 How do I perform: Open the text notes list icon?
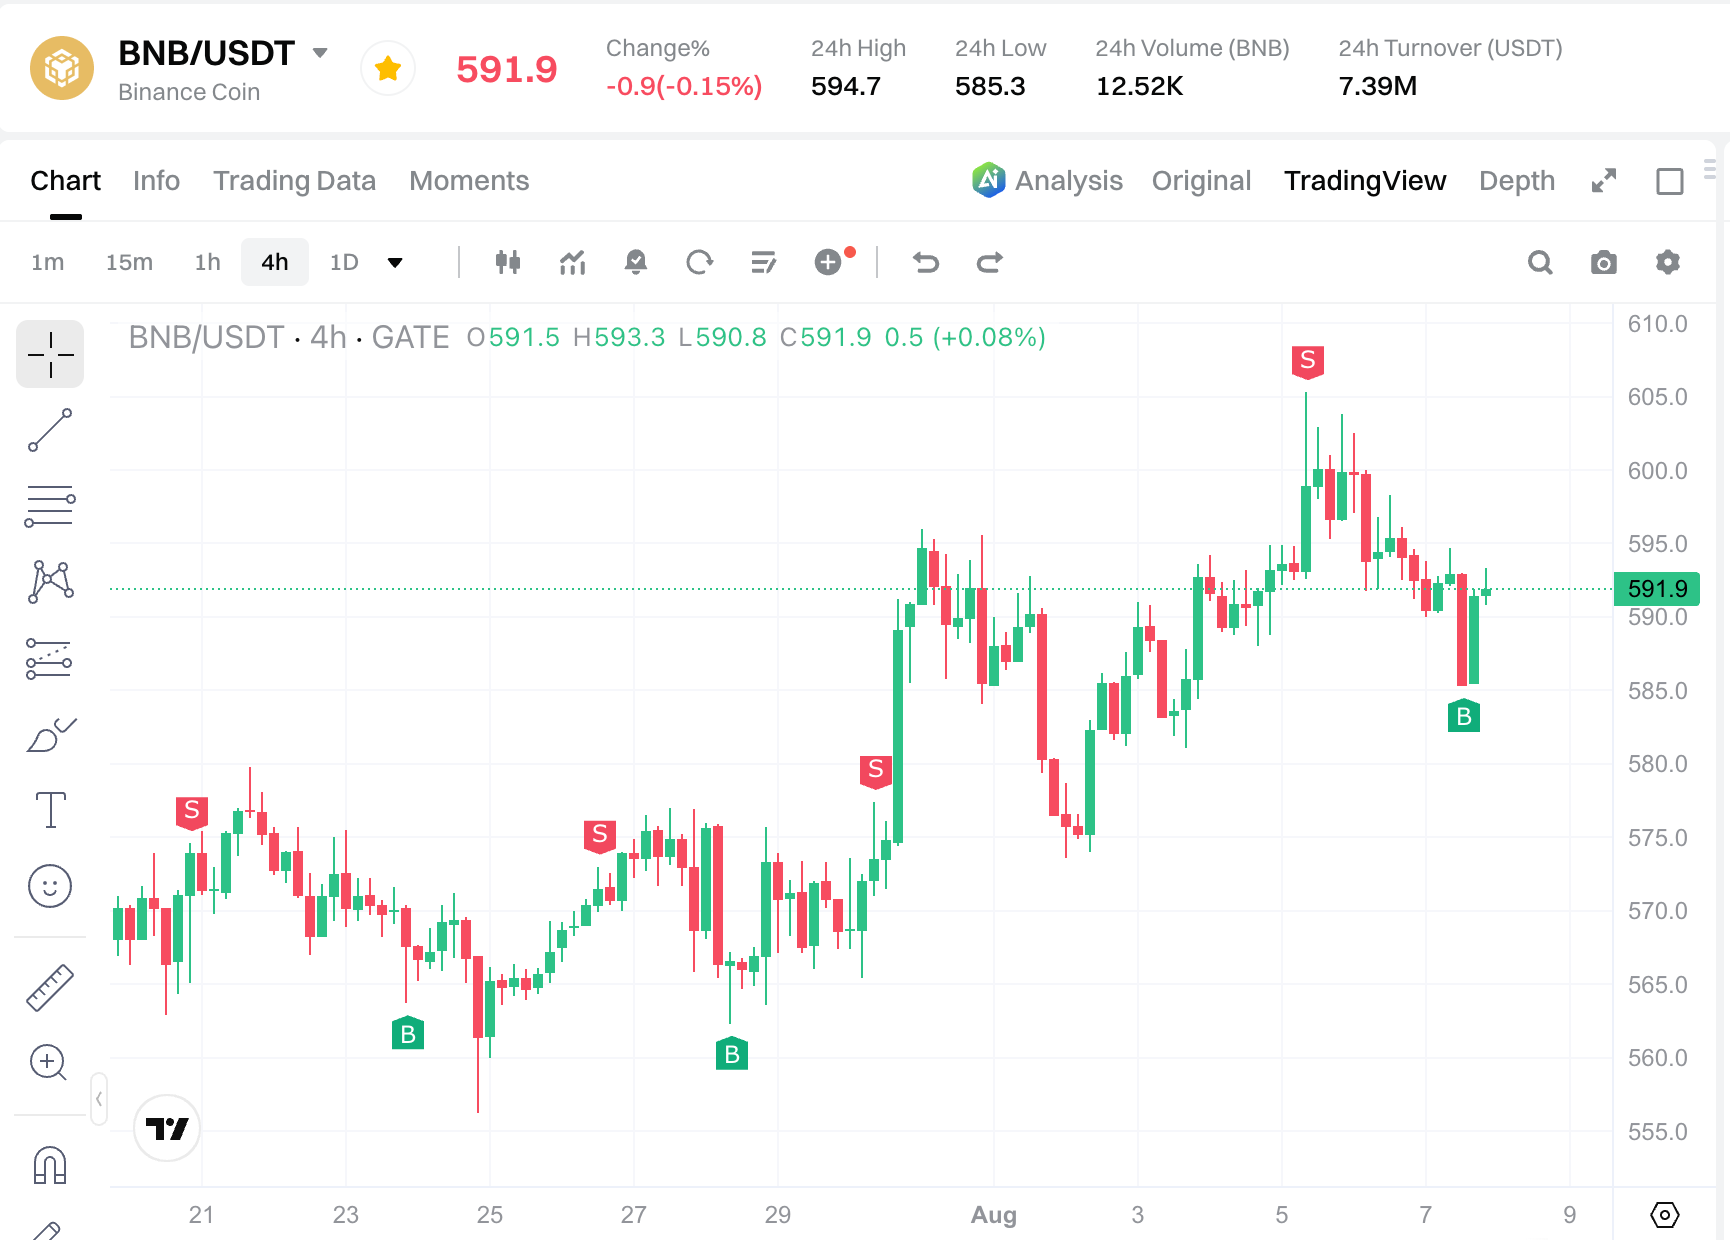click(764, 262)
